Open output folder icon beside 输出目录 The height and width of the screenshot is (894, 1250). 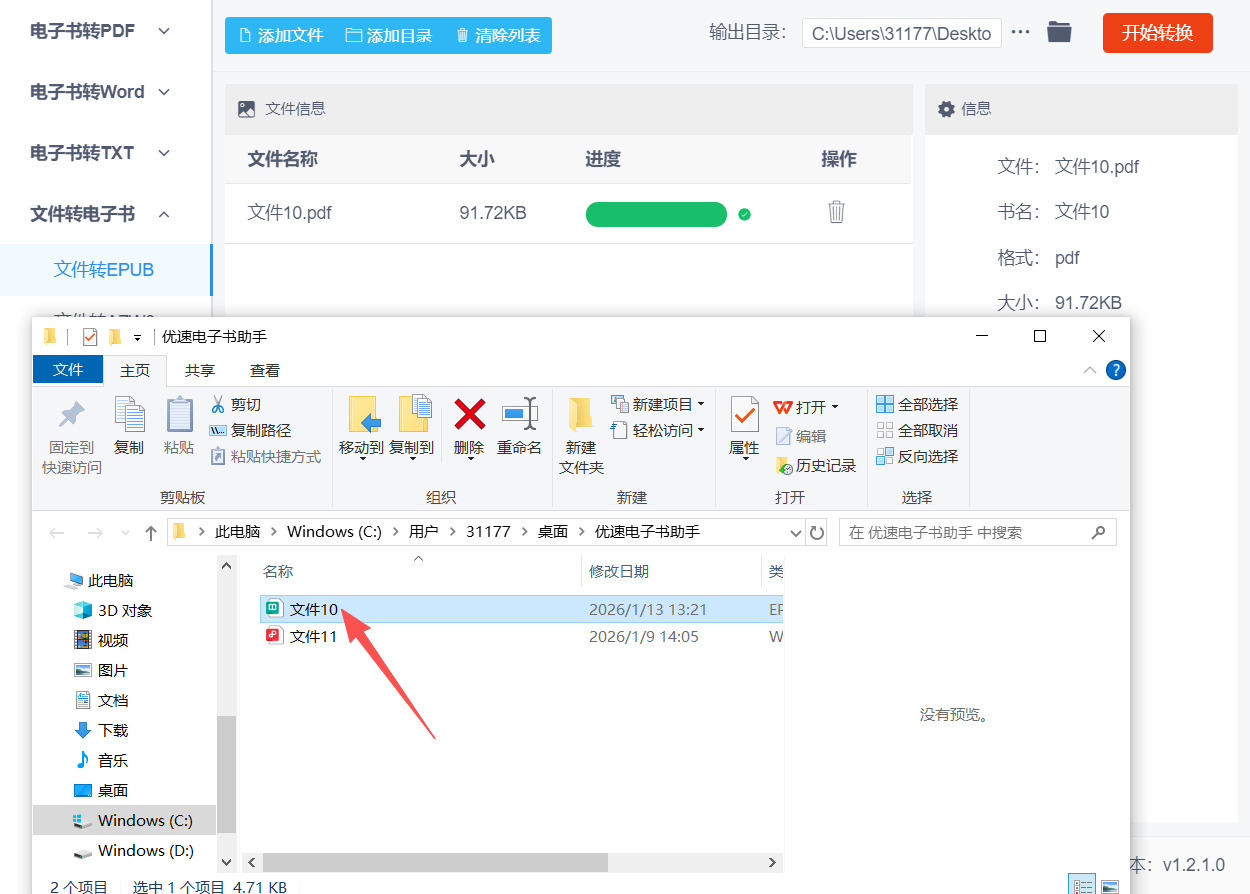1059,32
